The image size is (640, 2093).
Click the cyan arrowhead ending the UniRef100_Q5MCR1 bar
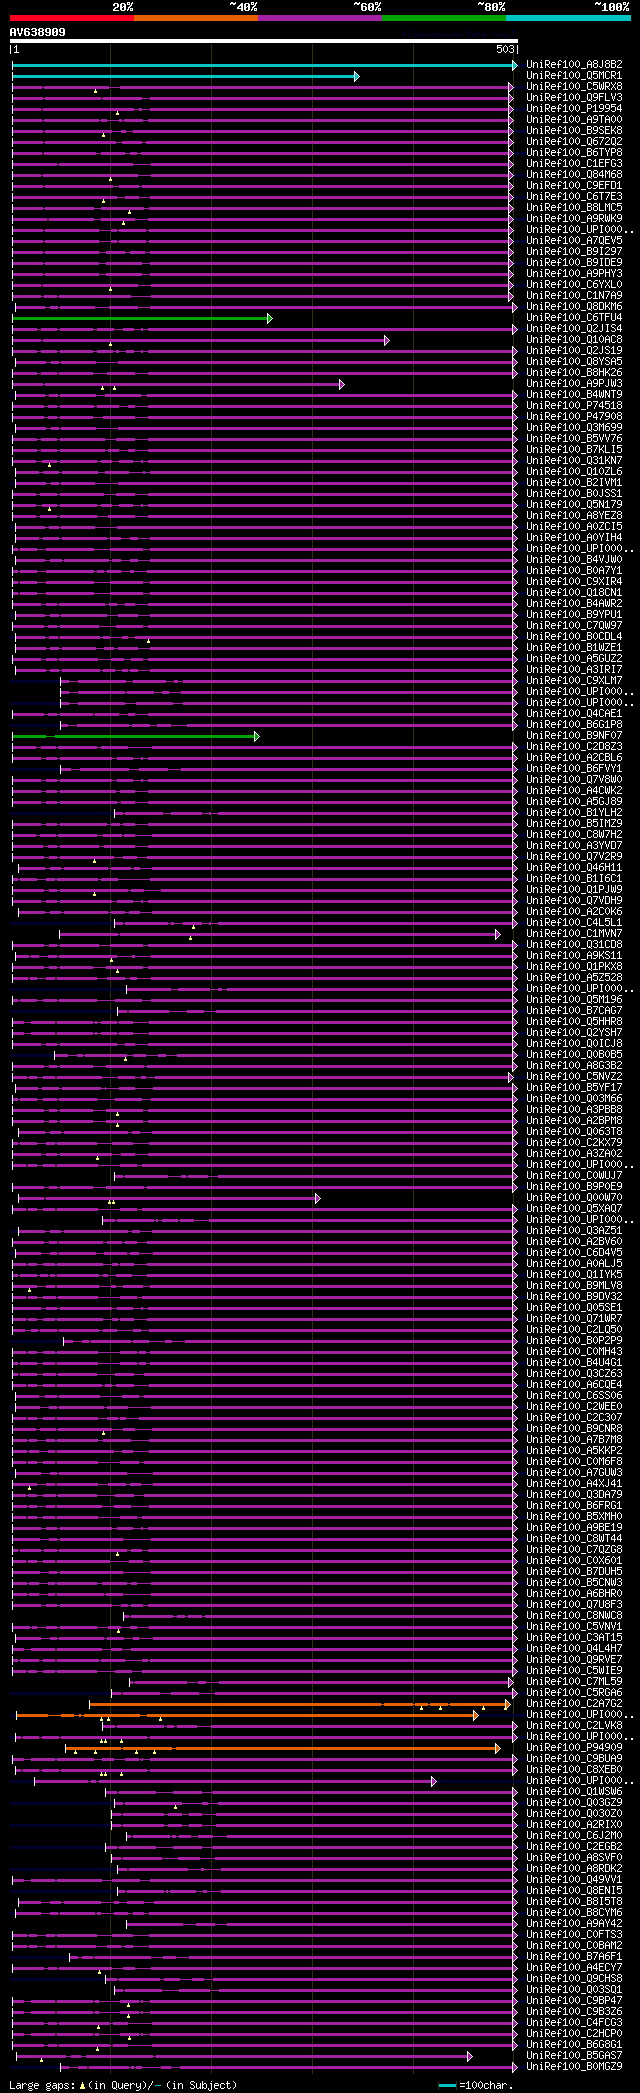(x=357, y=76)
